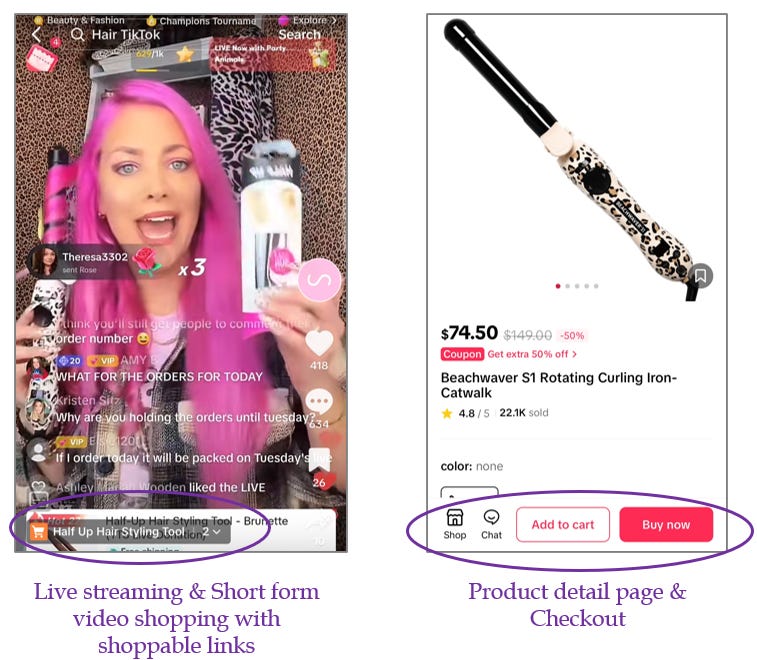Click the Add to cart button
757x660 pixels.
(563, 524)
